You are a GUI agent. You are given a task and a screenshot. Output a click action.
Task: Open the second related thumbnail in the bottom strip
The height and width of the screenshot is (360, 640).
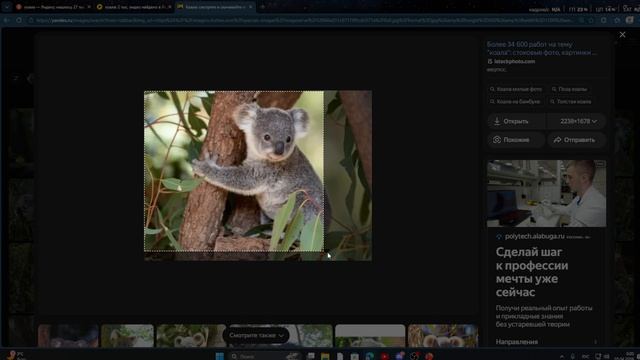(127, 336)
